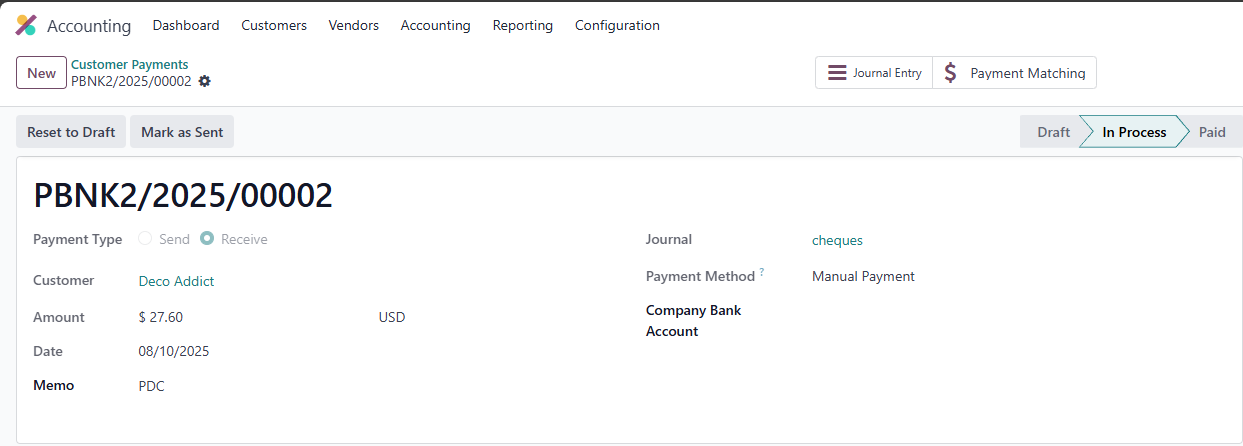Viewport: 1243px width, 446px height.
Task: Open the Customers menu
Action: 274,25
